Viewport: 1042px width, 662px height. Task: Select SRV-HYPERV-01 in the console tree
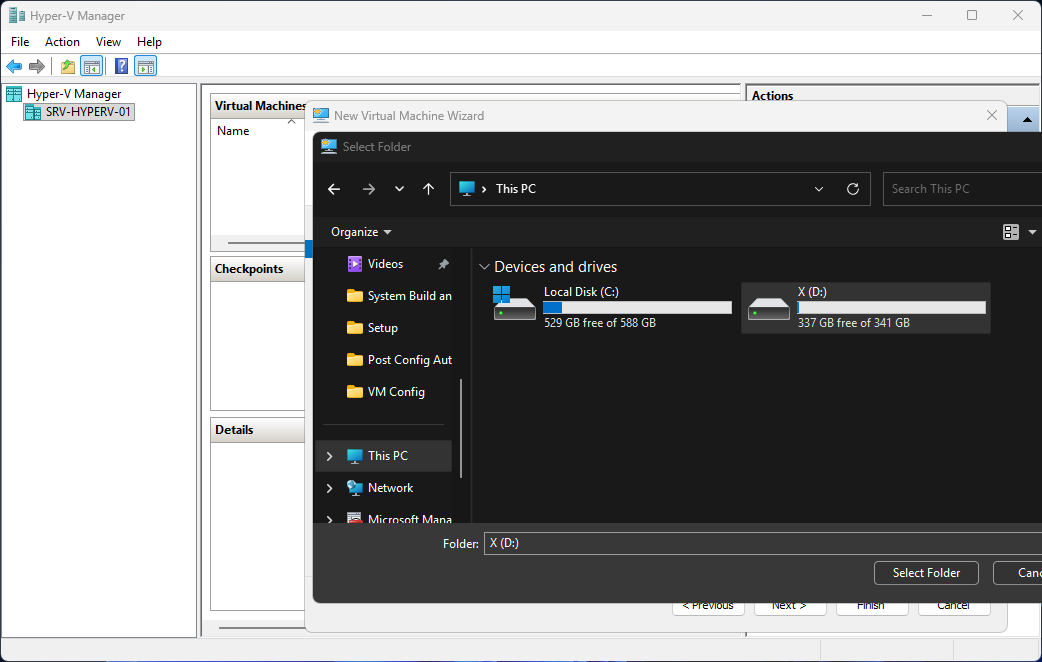[88, 112]
